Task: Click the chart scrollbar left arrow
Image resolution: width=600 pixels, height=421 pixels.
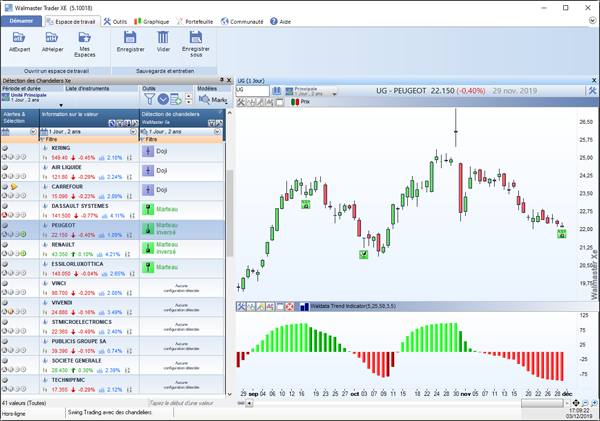Action: point(249,403)
